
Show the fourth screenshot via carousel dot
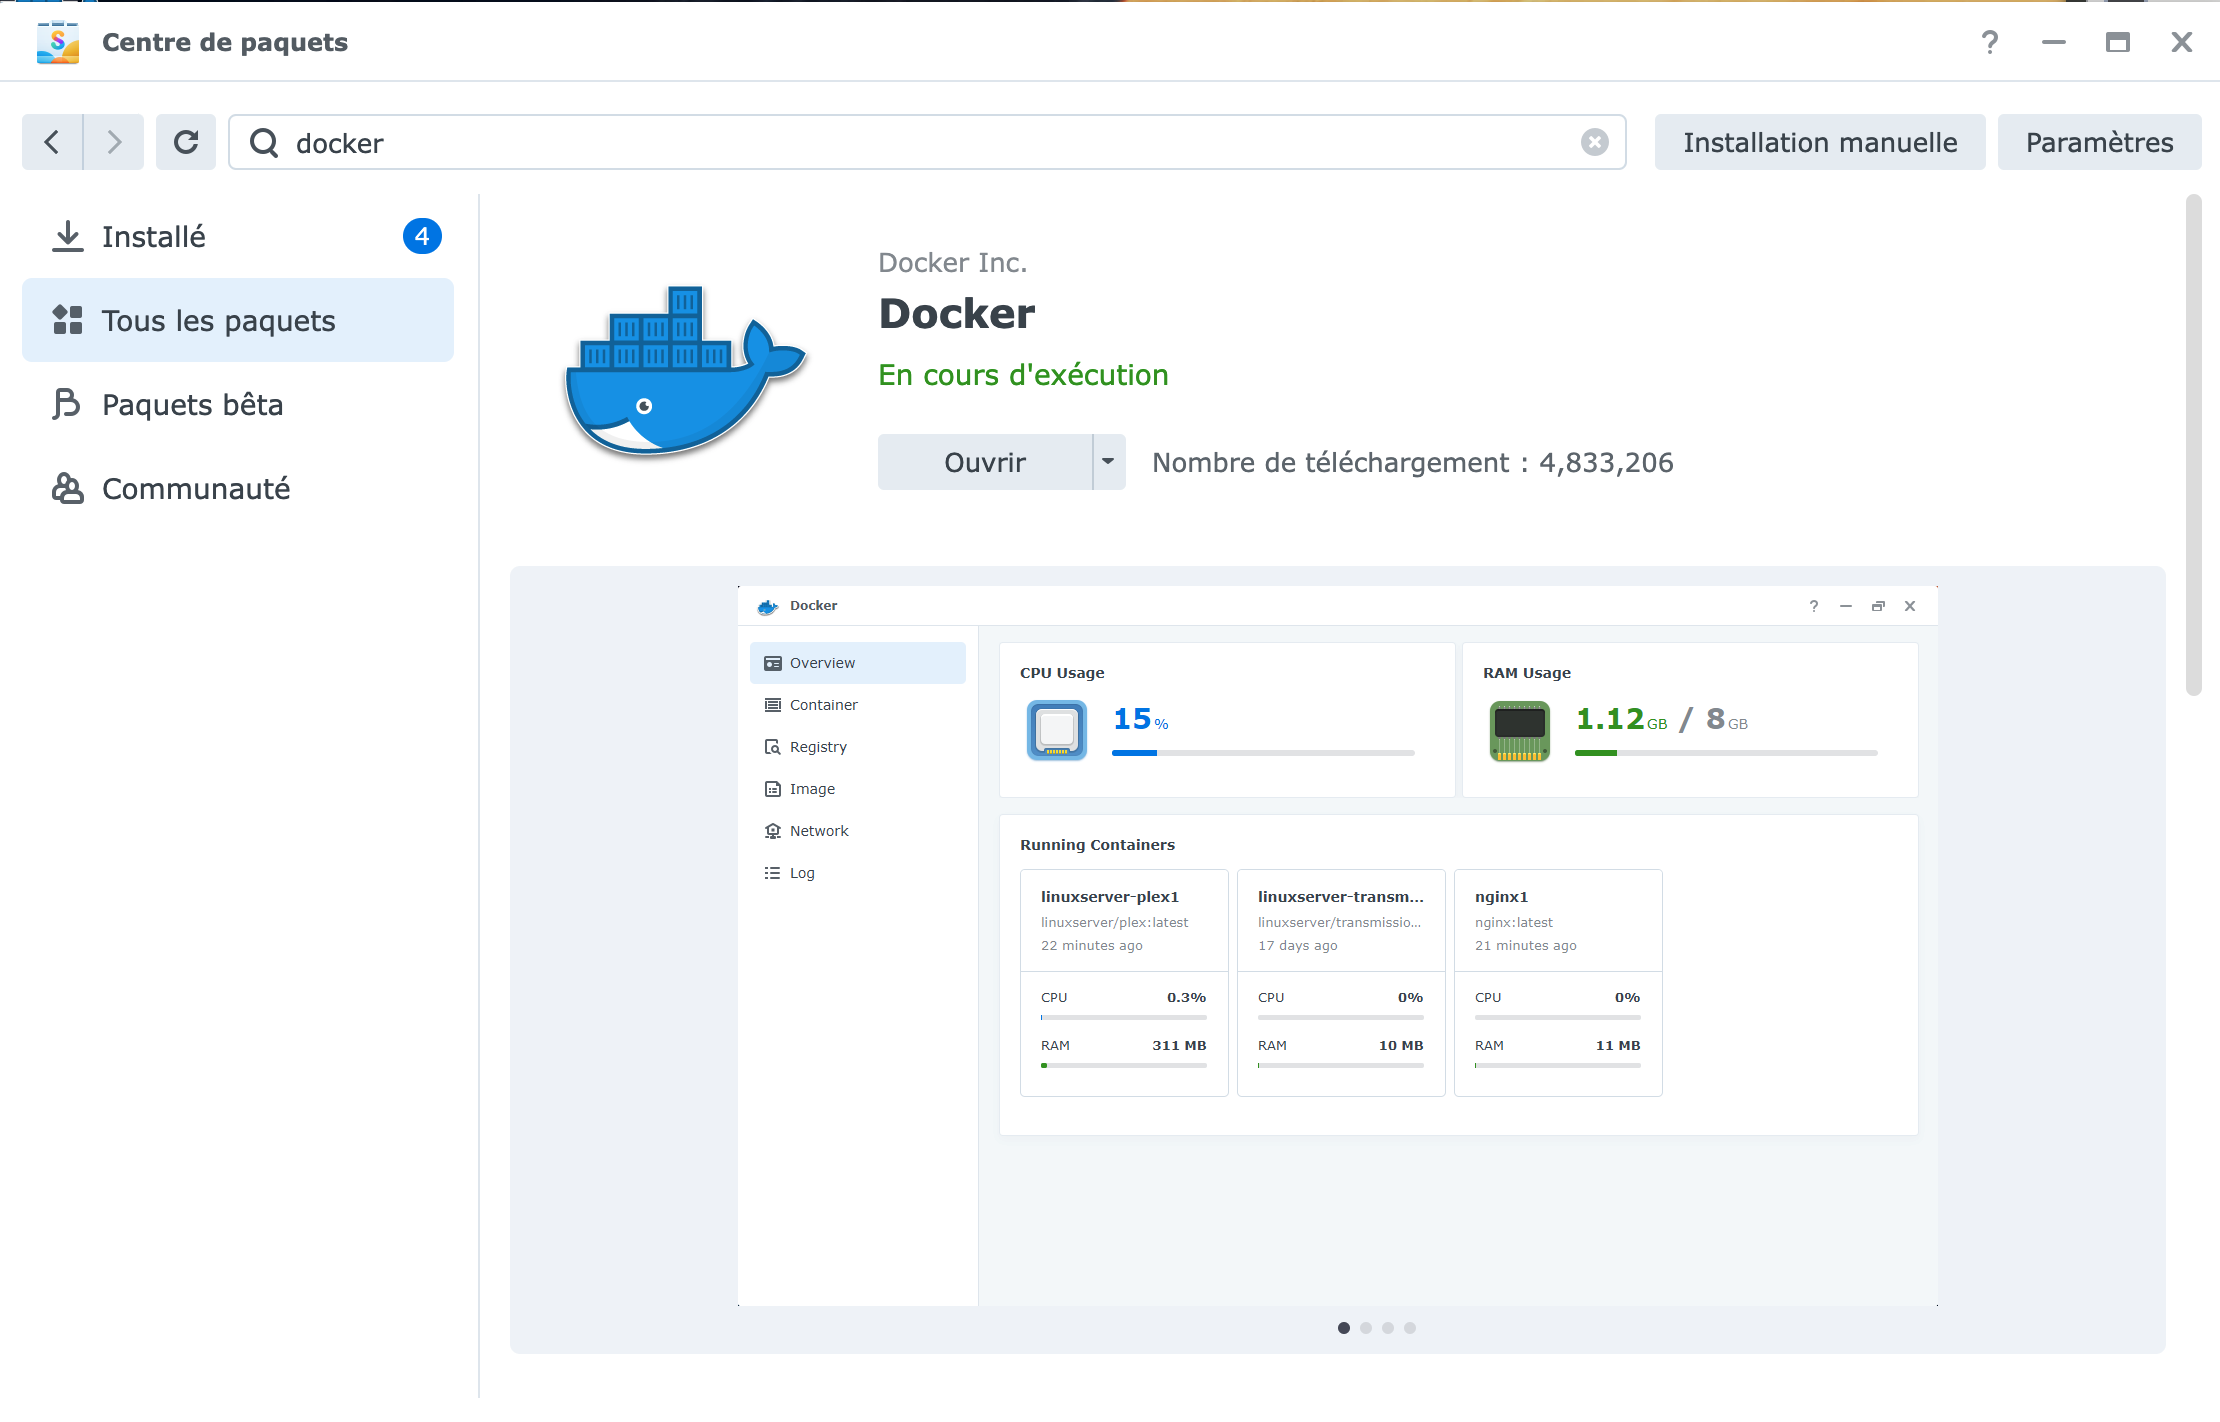point(1410,1328)
